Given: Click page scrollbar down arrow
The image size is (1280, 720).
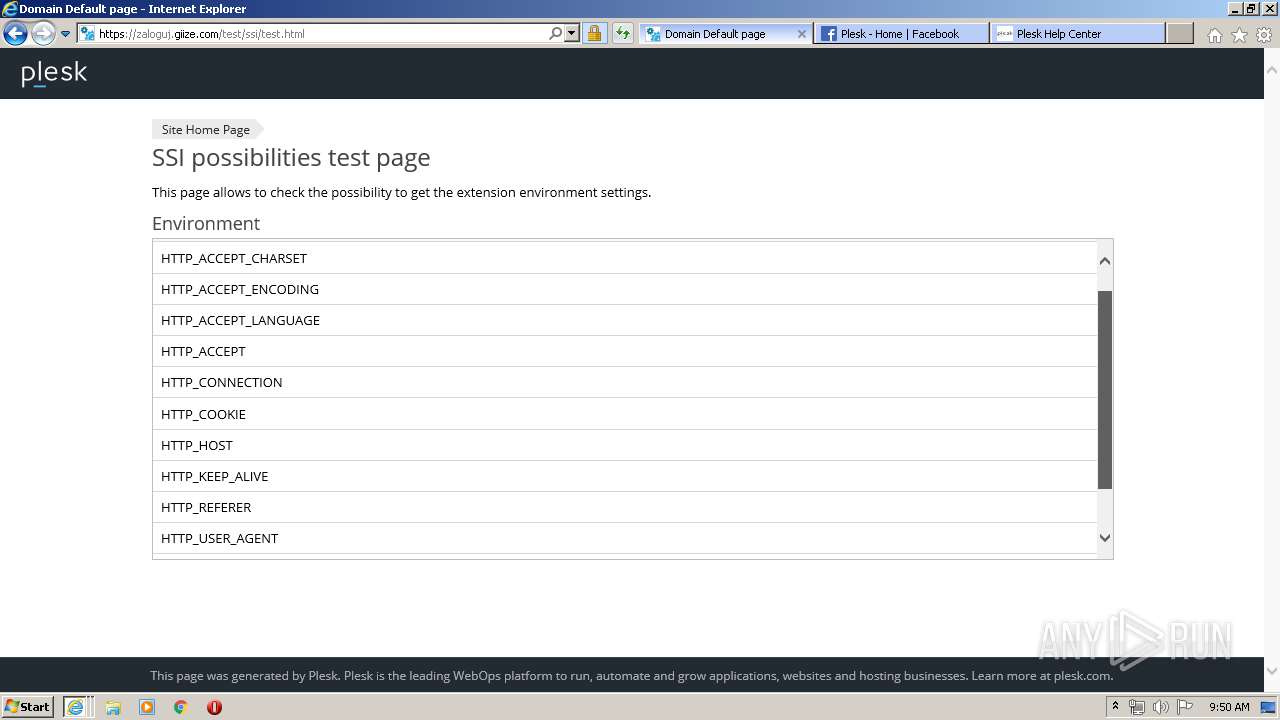Looking at the screenshot, I should click(x=1272, y=671).
